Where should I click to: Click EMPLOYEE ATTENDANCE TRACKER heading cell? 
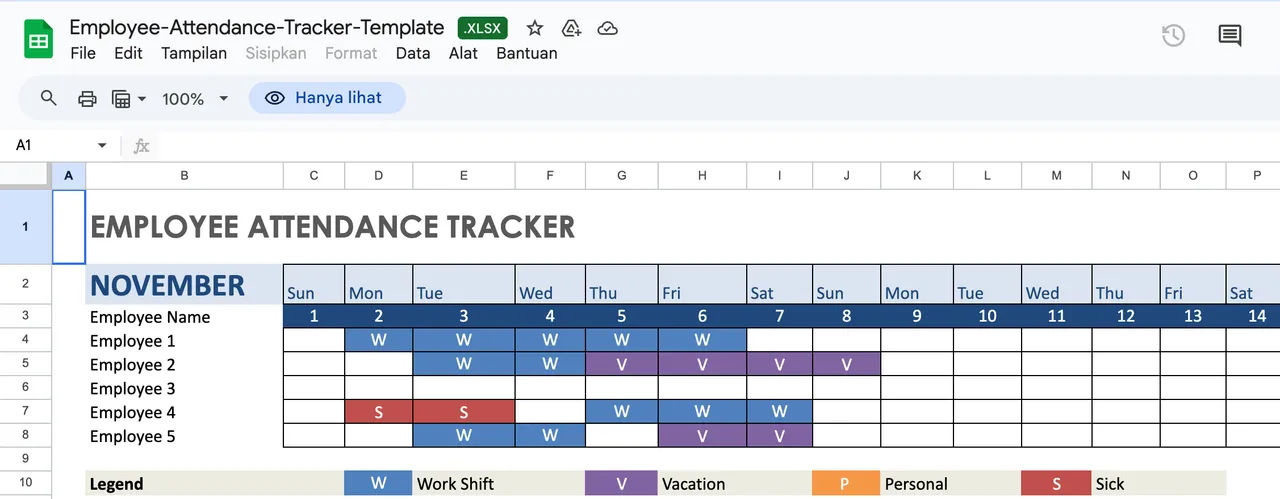pyautogui.click(x=333, y=227)
